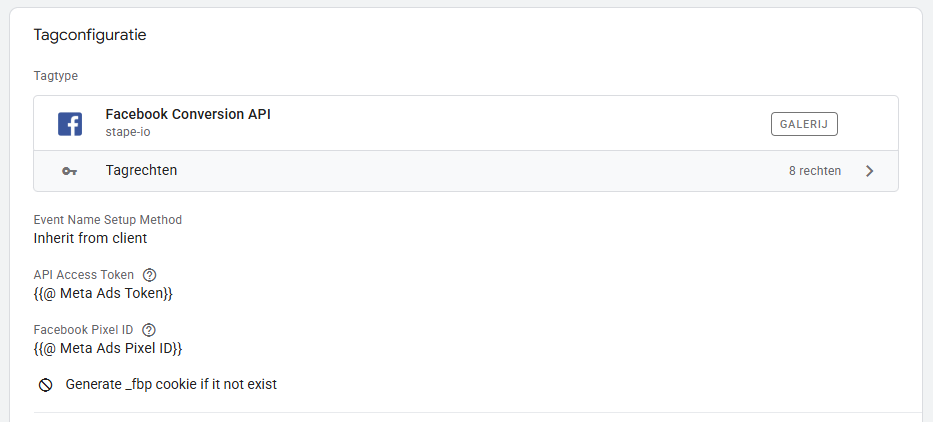This screenshot has height=422, width=933.
Task: Click the Facebook Conversion API title
Action: click(188, 114)
